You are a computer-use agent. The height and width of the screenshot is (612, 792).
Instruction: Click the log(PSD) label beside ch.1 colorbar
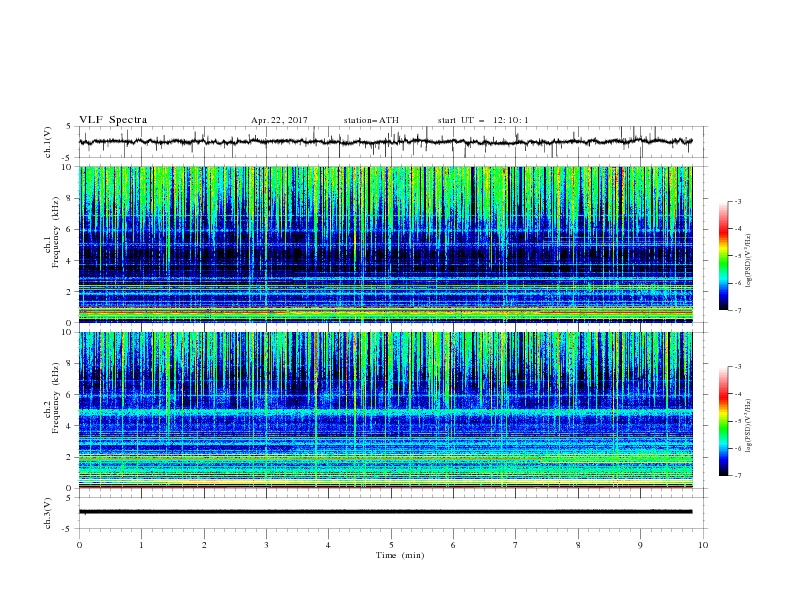tap(748, 261)
